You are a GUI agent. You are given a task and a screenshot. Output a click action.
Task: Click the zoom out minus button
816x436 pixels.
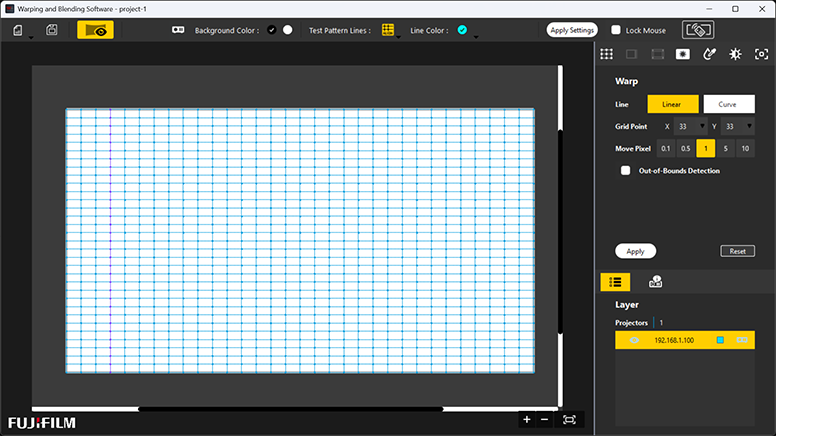click(x=544, y=420)
